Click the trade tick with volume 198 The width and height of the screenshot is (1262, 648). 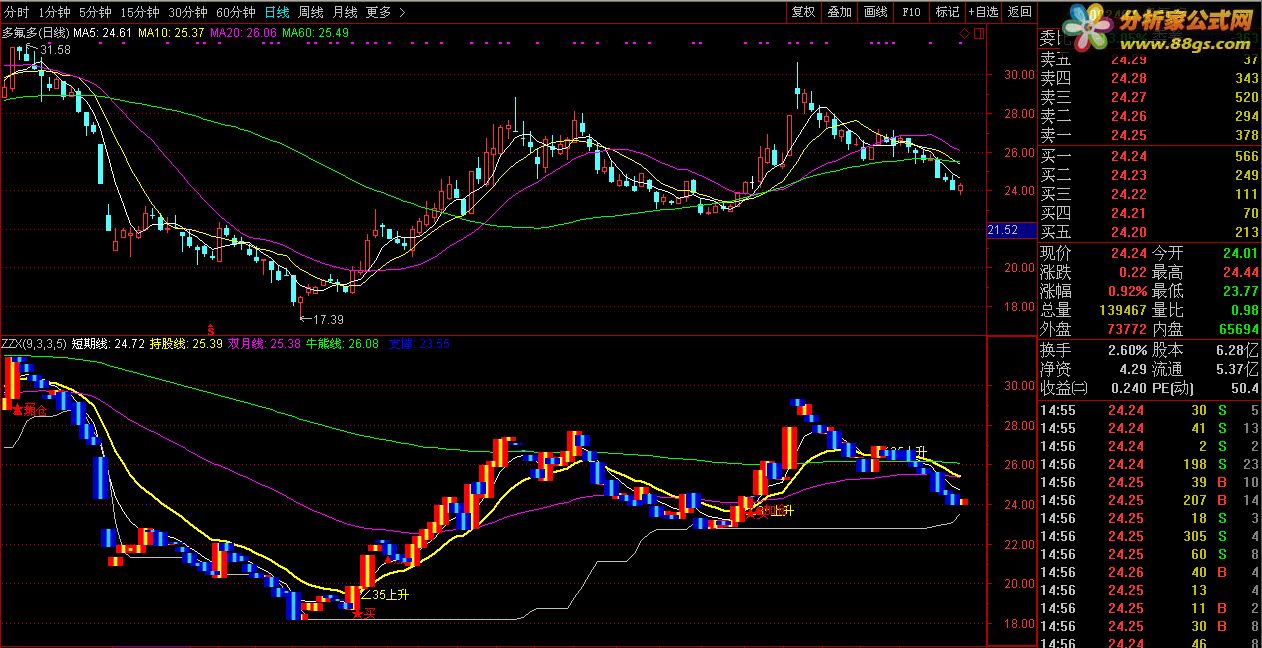[x=1150, y=464]
